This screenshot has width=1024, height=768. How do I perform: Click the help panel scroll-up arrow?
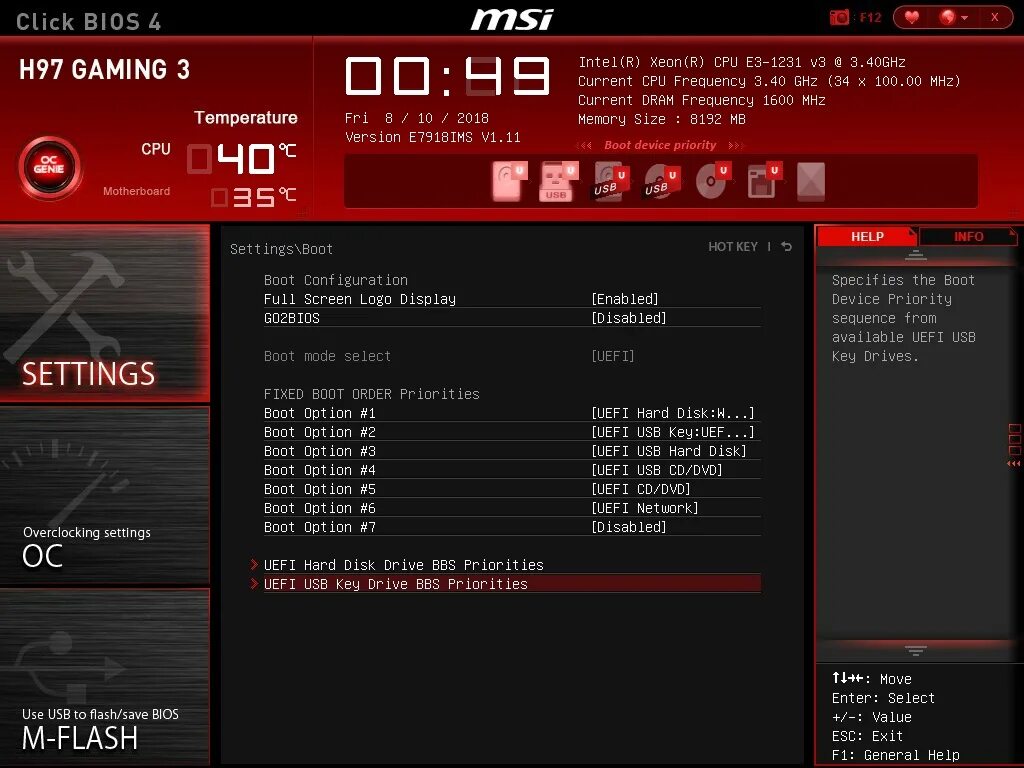[x=916, y=255]
